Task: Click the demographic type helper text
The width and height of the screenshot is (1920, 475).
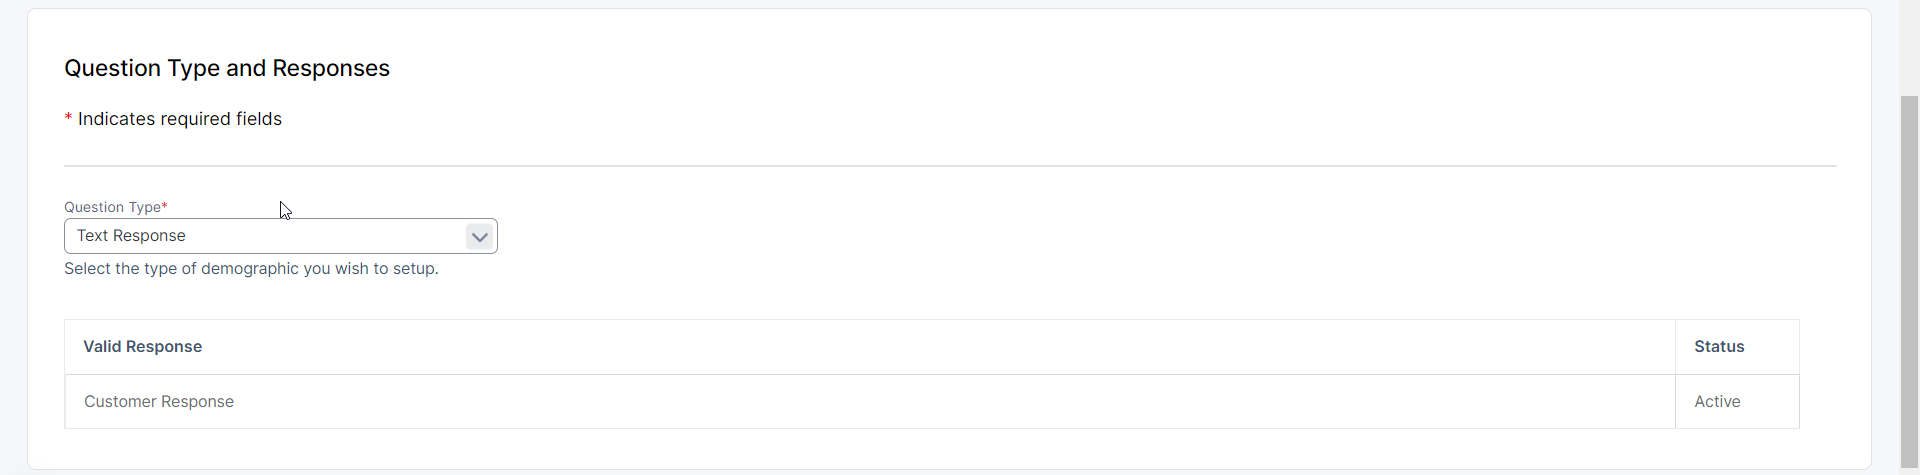Action: point(251,269)
